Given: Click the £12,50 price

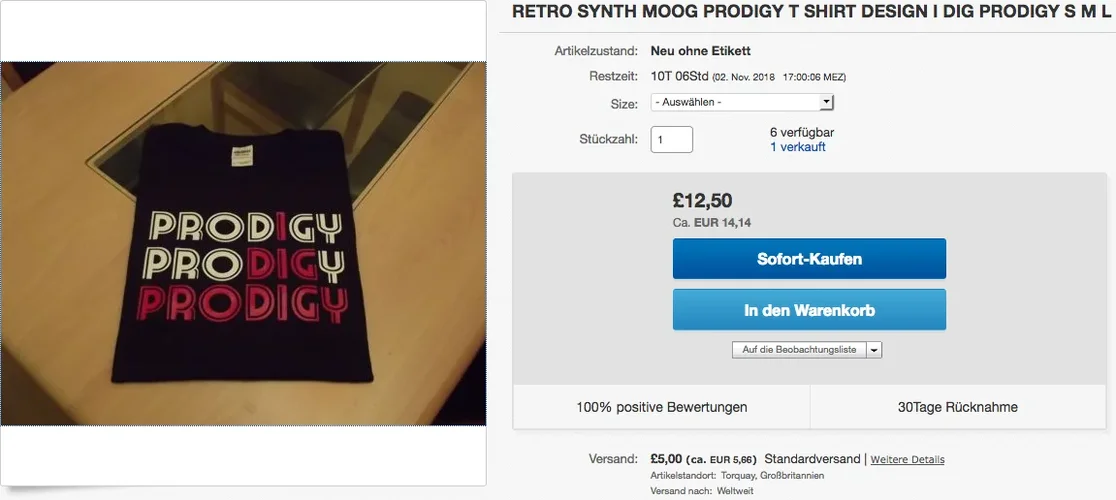Looking at the screenshot, I should [702, 201].
